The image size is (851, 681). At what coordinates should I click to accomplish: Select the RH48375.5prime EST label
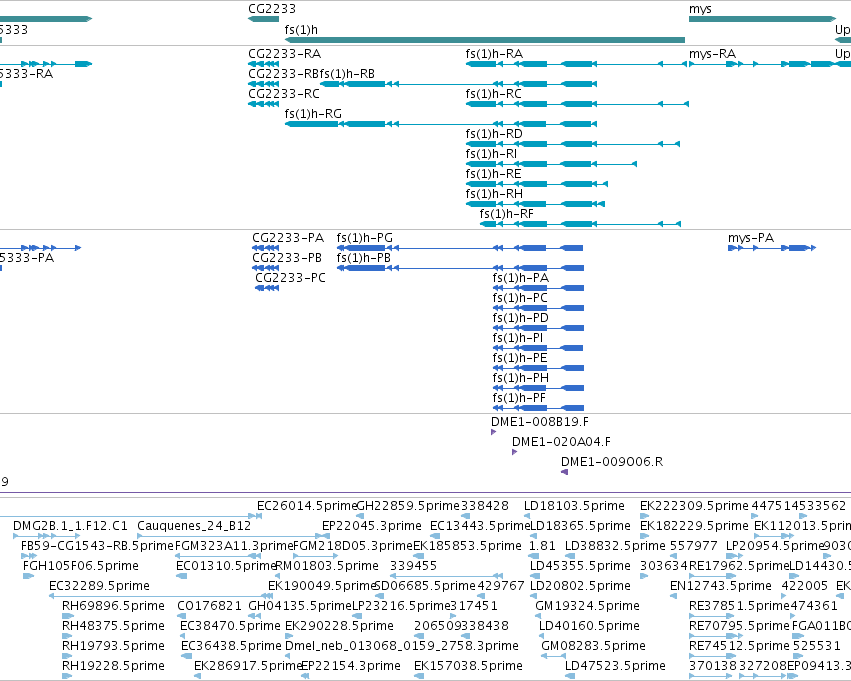click(113, 626)
